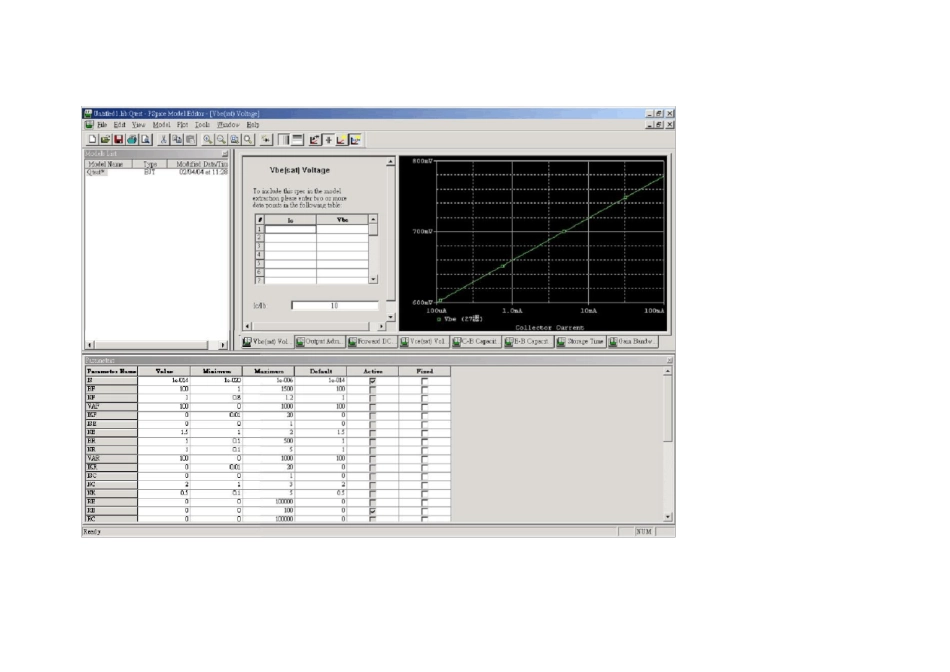Zoom to fit the plot

248,139
